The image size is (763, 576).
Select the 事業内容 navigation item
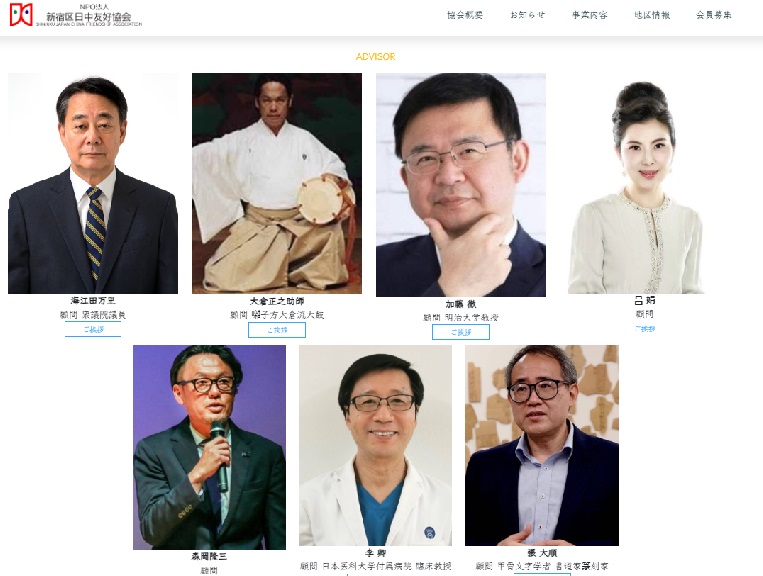pos(589,15)
